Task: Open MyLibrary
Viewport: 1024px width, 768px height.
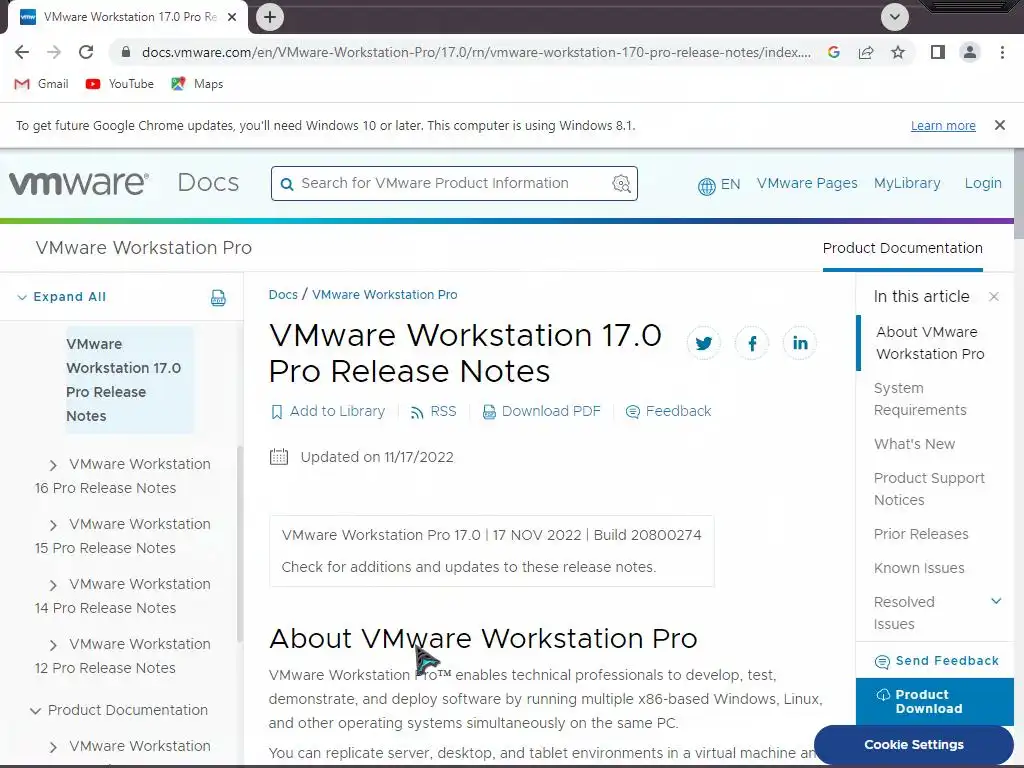Action: 907,184
